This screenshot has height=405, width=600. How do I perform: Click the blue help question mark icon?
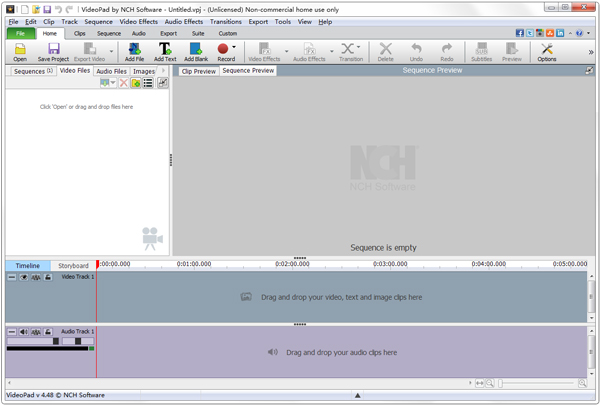579,33
